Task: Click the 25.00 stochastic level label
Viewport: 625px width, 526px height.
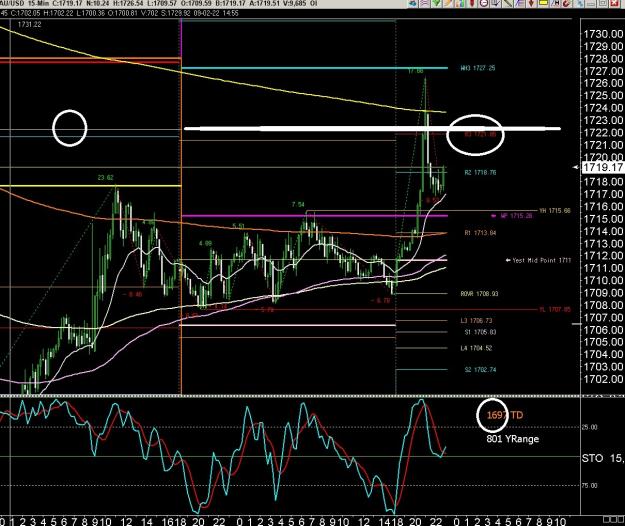Action: coord(590,427)
